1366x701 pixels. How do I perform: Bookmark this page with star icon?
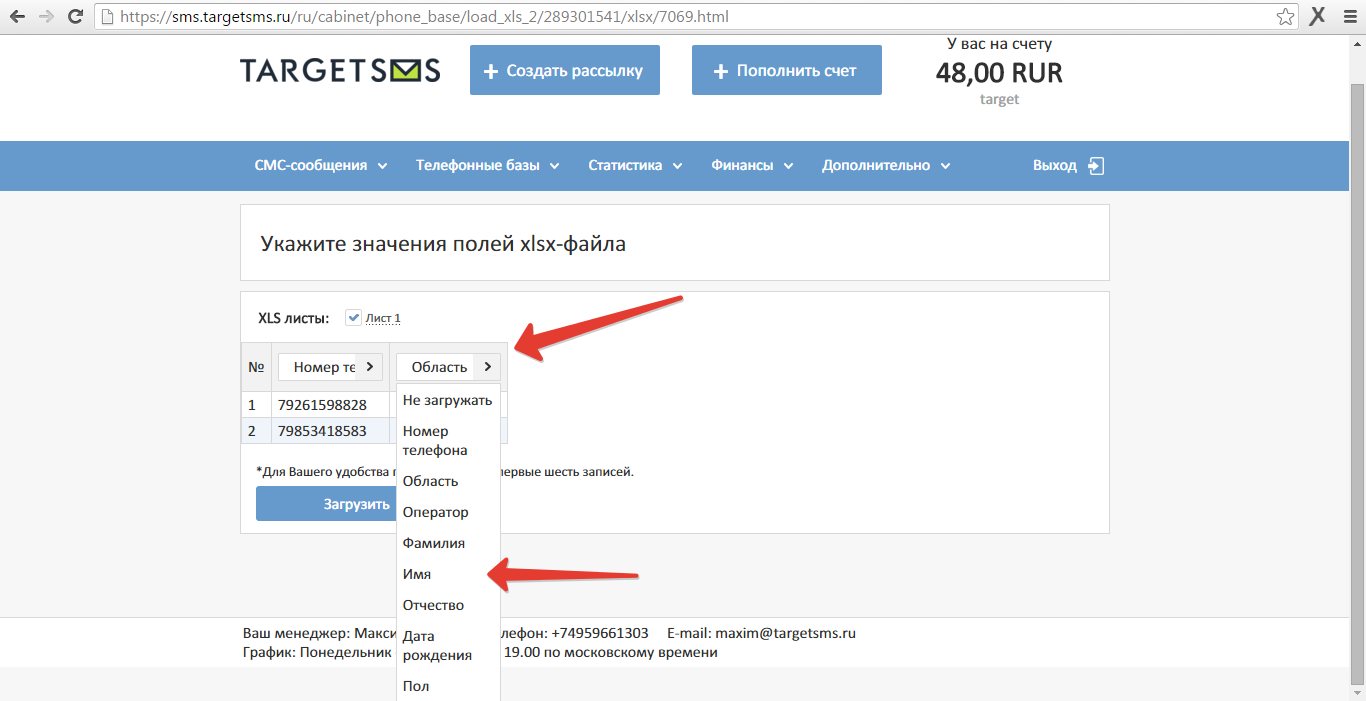pyautogui.click(x=1285, y=17)
